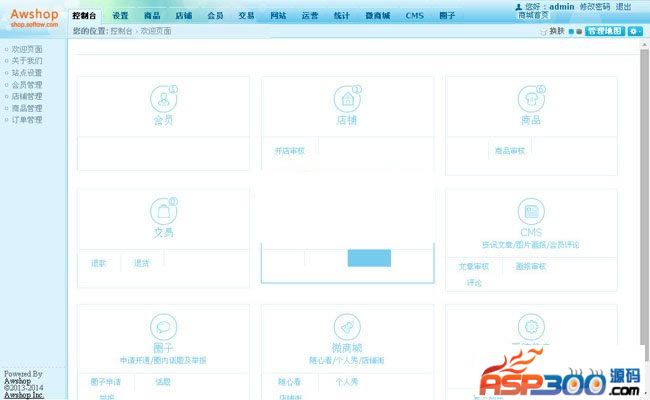Image resolution: width=650 pixels, height=400 pixels.
Task: Click the 退出 logout link
Action: 623,7
